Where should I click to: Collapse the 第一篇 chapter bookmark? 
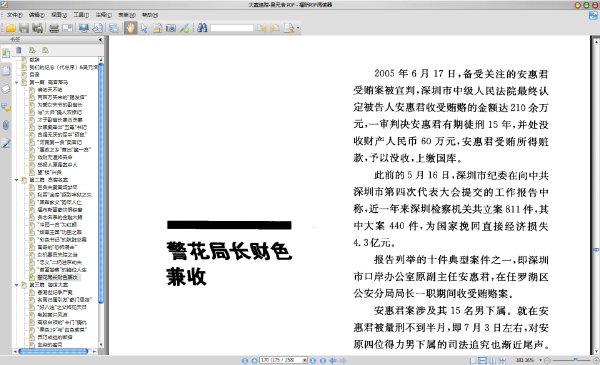point(16,82)
